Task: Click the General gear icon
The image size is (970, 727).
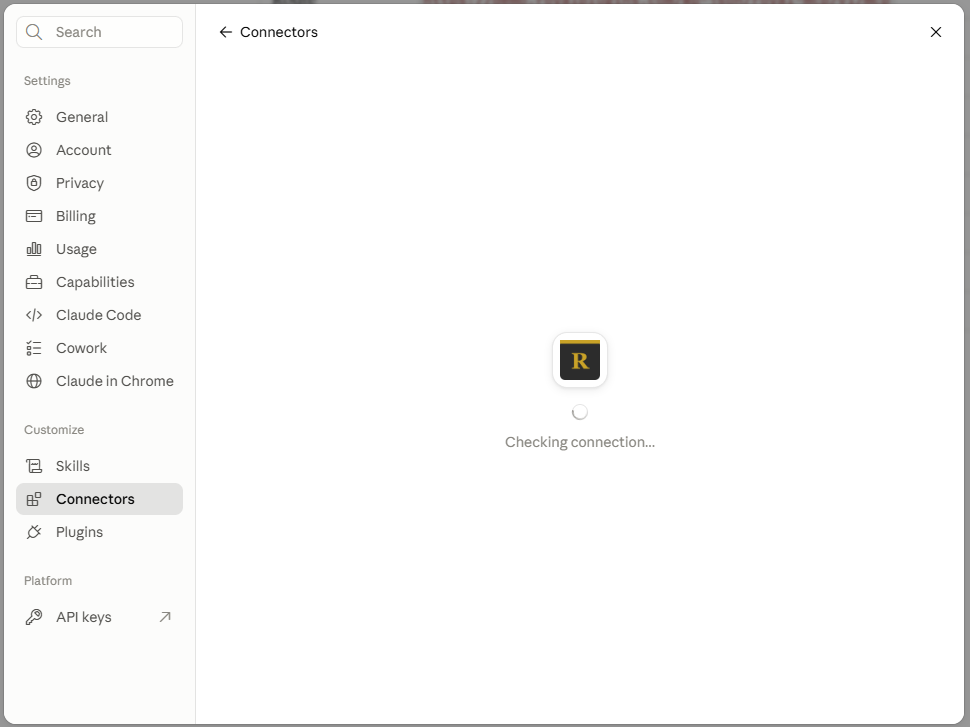Action: pos(34,117)
